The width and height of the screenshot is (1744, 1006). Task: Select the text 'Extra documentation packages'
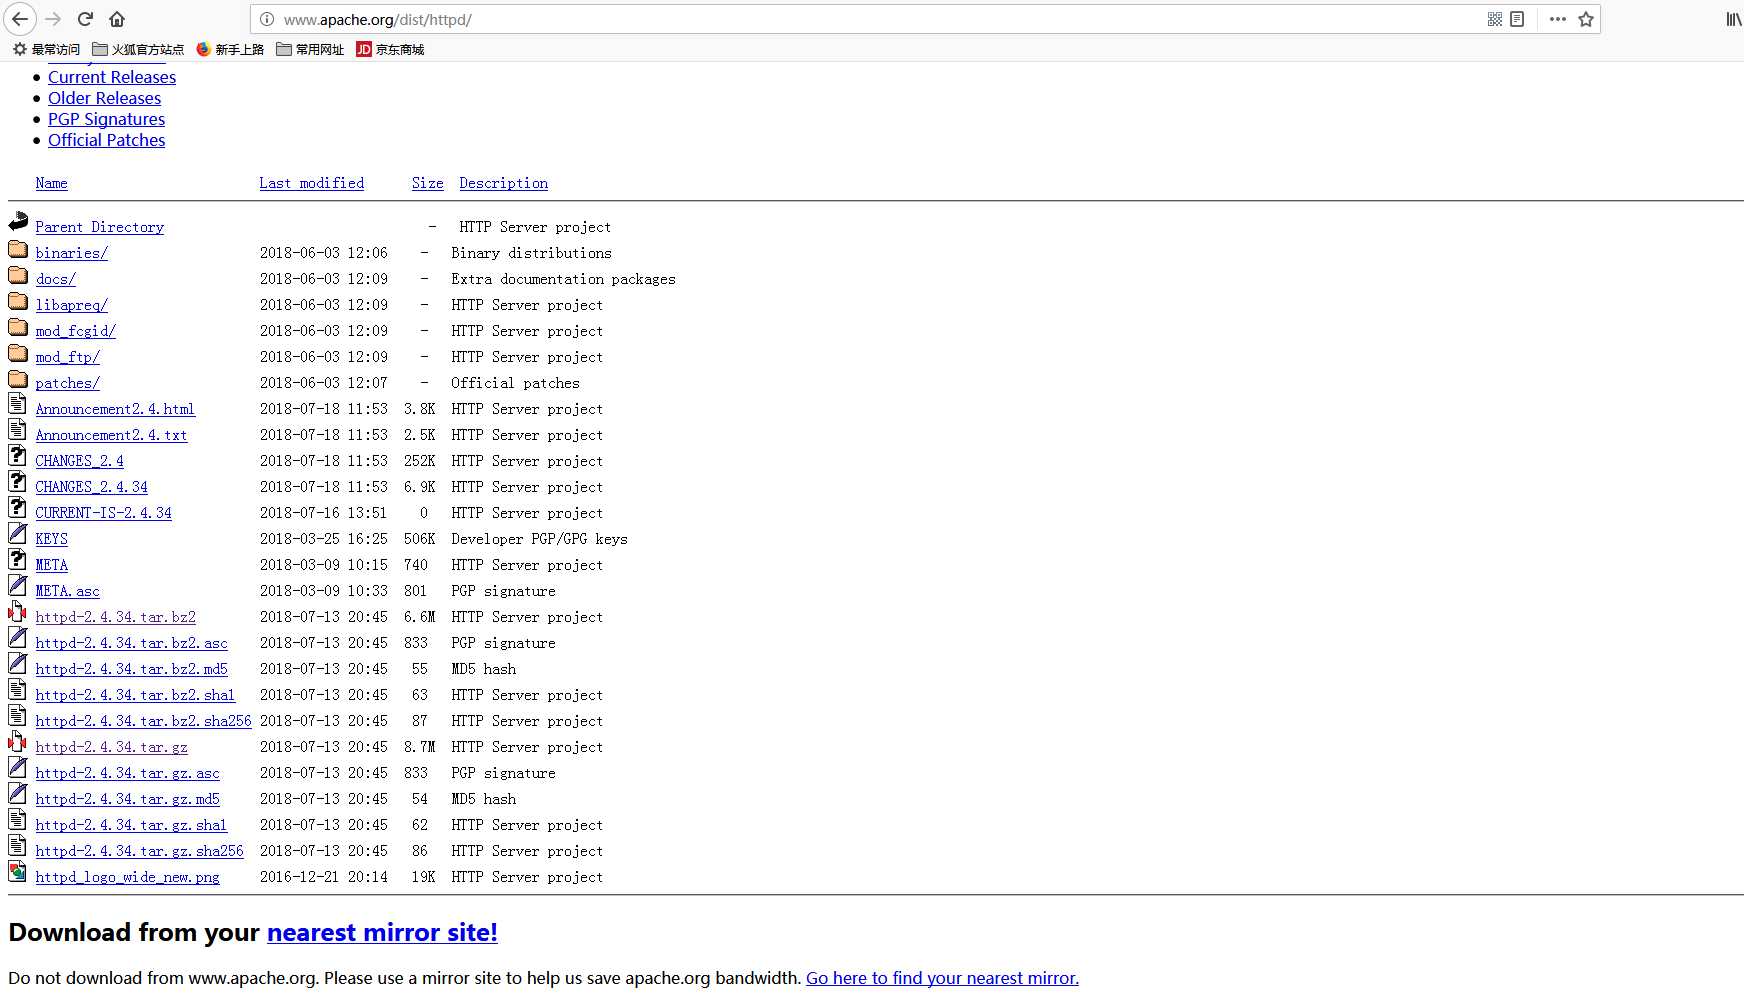(x=564, y=279)
